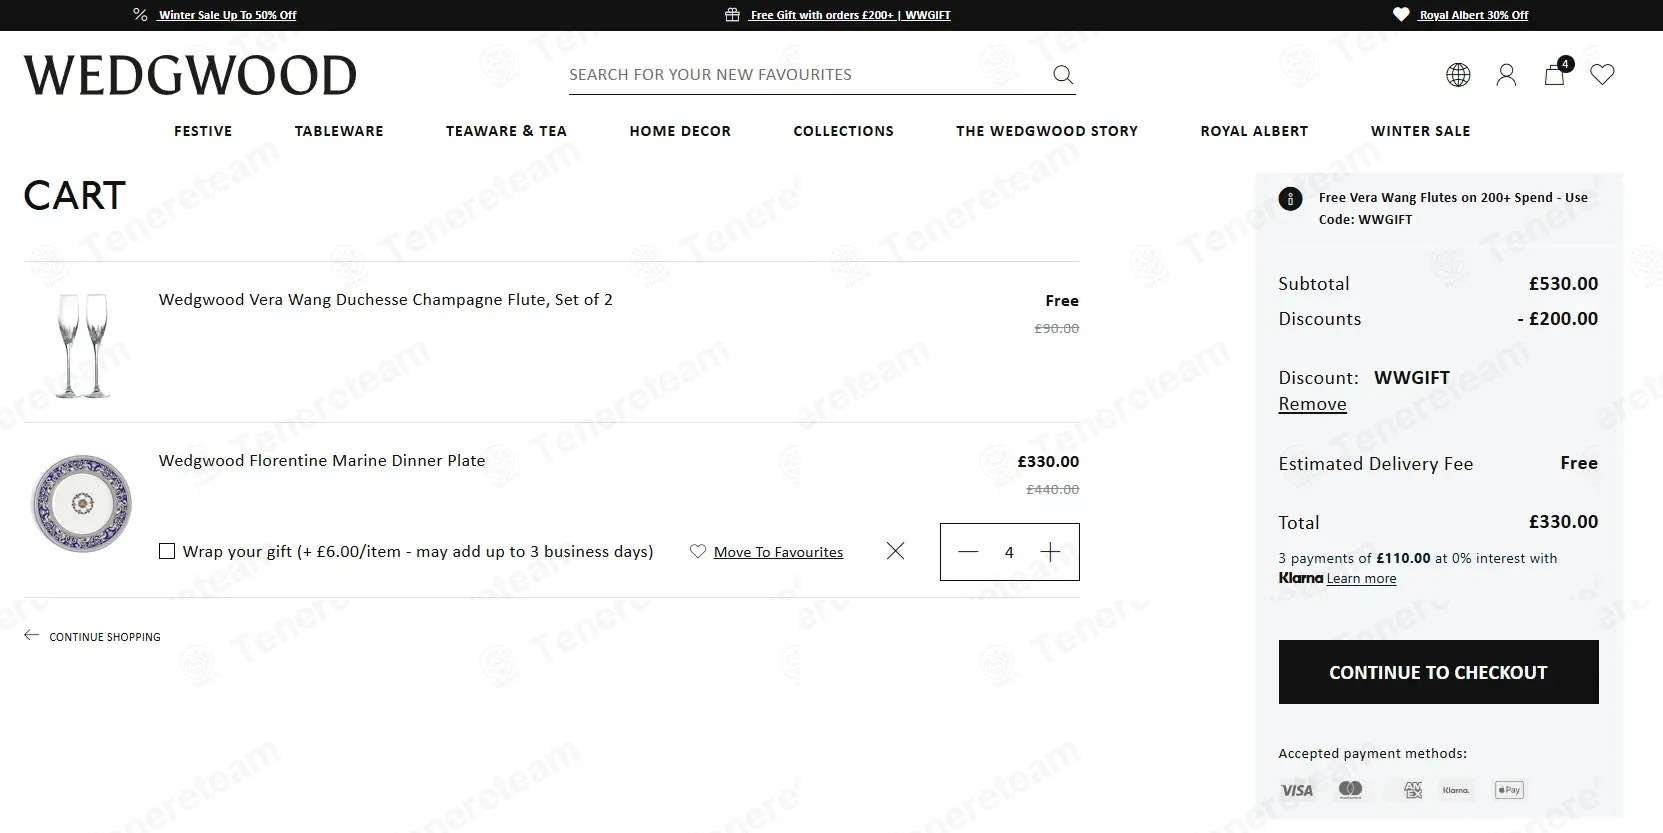
Task: Remove the Florentine Marine Dinner Plate item
Action: [895, 551]
